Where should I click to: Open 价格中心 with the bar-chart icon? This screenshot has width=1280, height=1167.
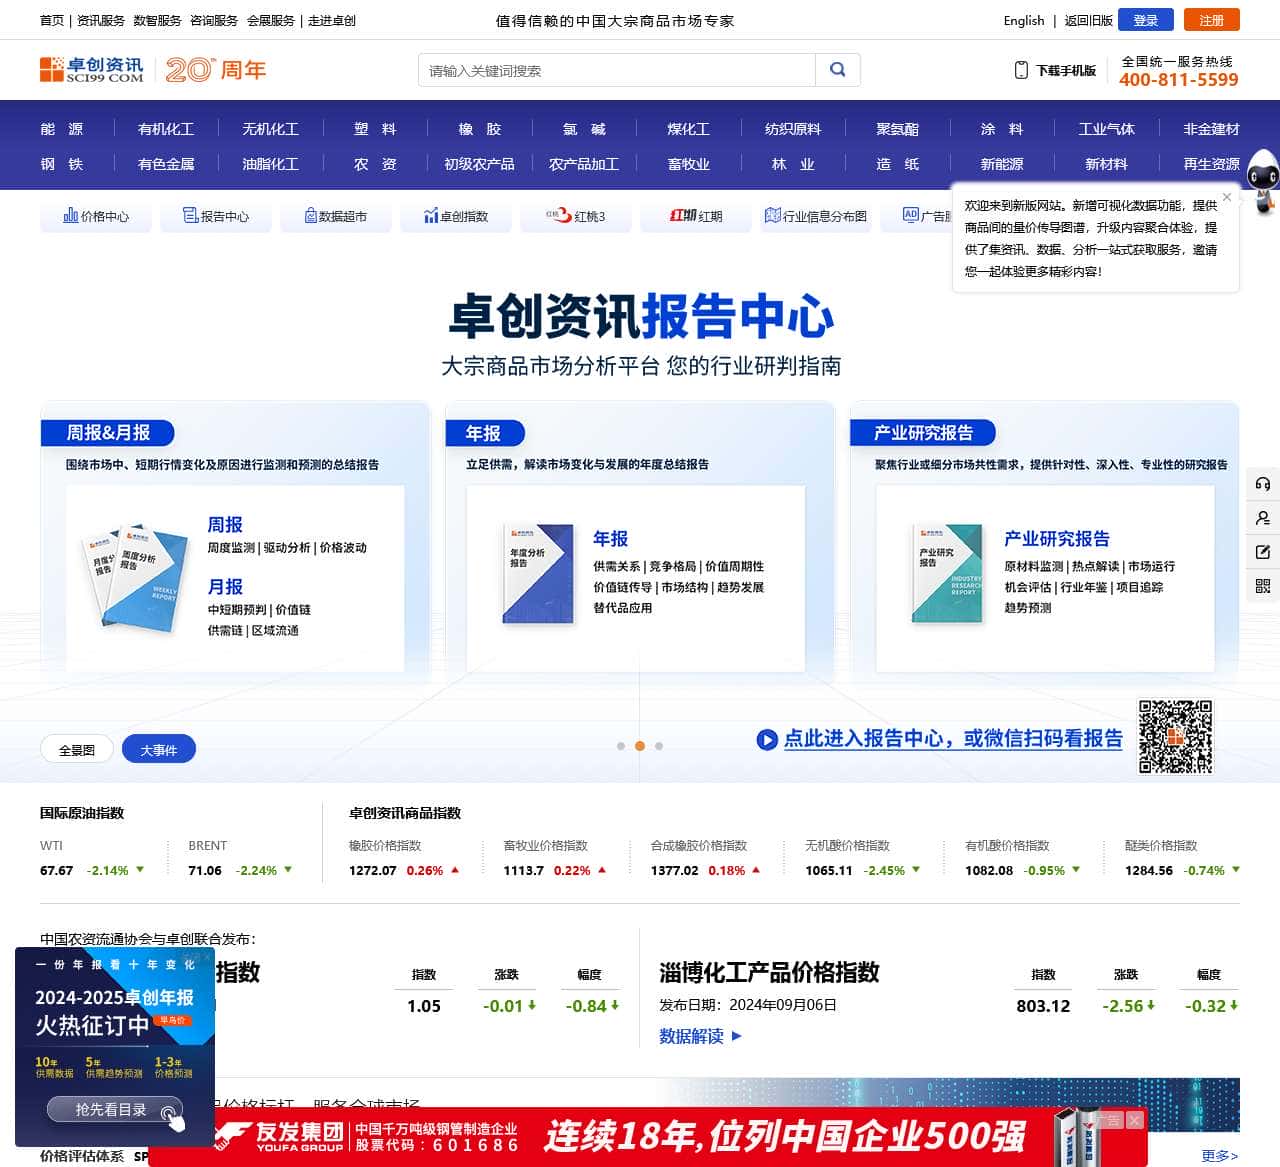pos(96,216)
